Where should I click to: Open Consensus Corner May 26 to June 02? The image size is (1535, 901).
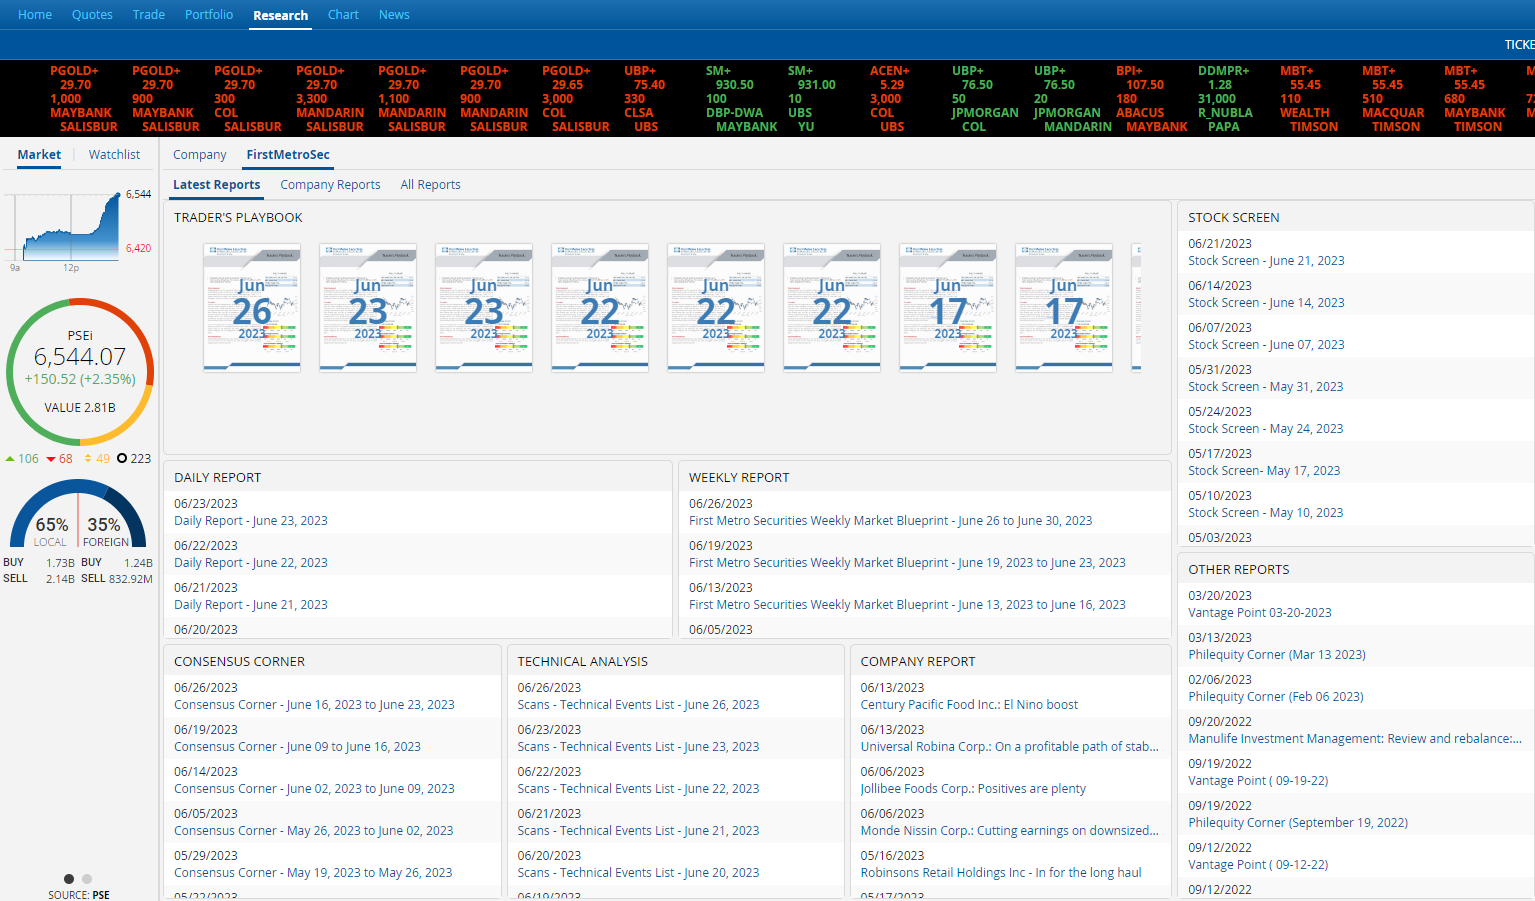[x=314, y=831]
